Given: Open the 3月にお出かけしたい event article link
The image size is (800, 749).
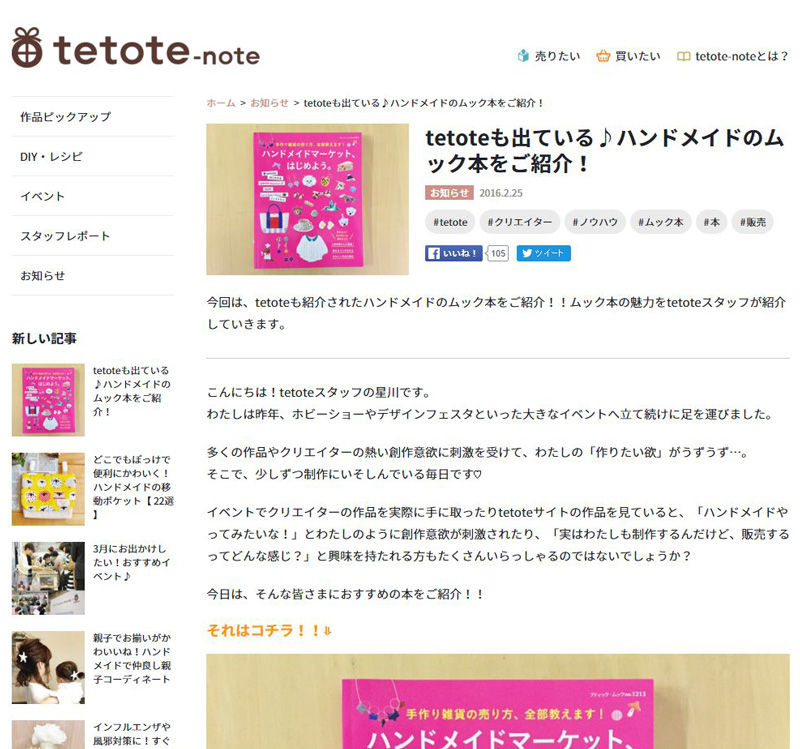Looking at the screenshot, I should pos(131,562).
